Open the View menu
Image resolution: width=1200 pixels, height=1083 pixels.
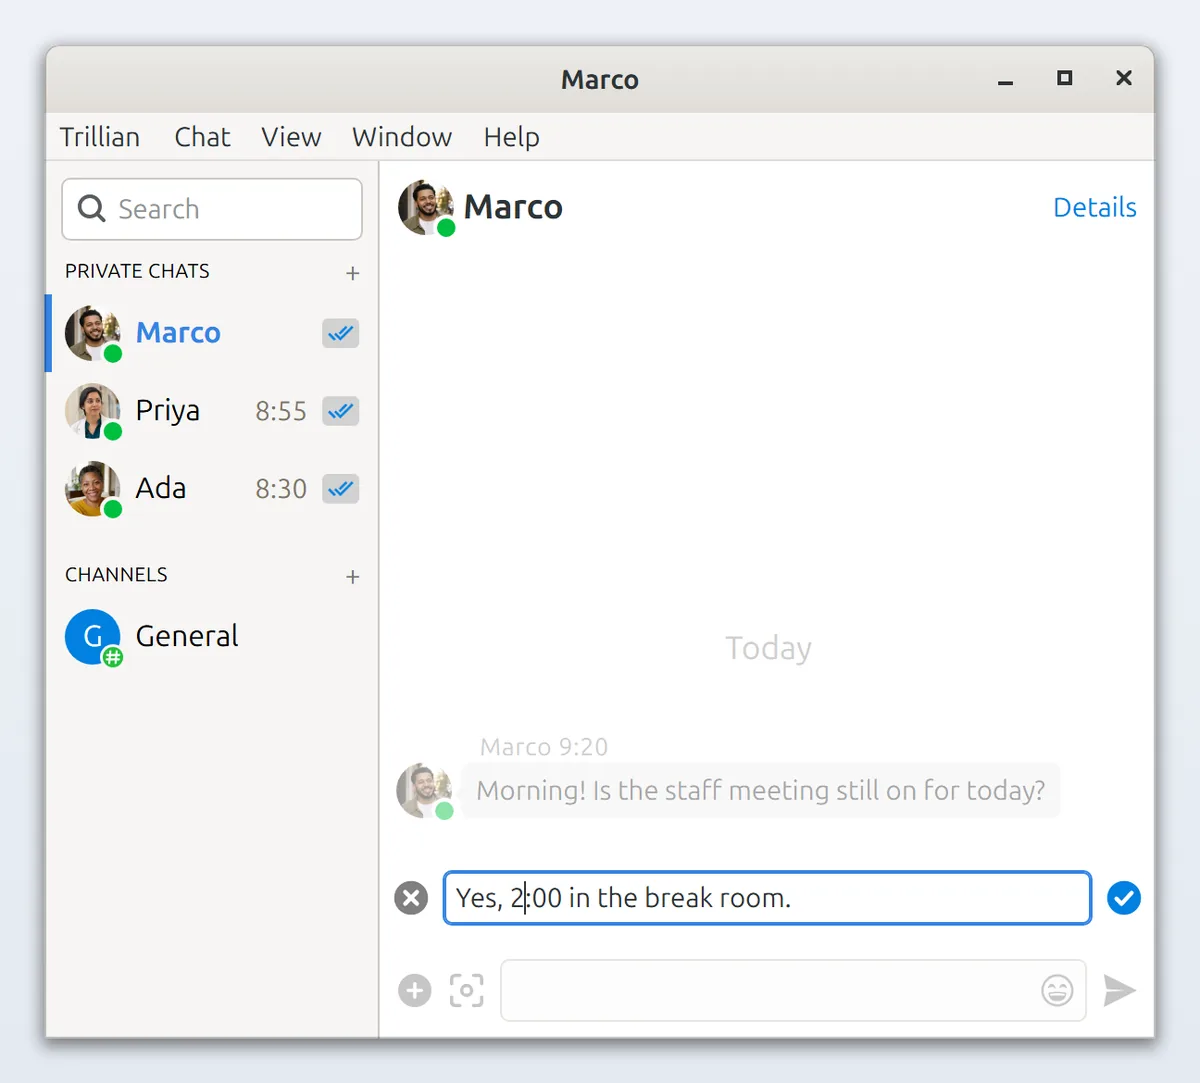tap(291, 137)
